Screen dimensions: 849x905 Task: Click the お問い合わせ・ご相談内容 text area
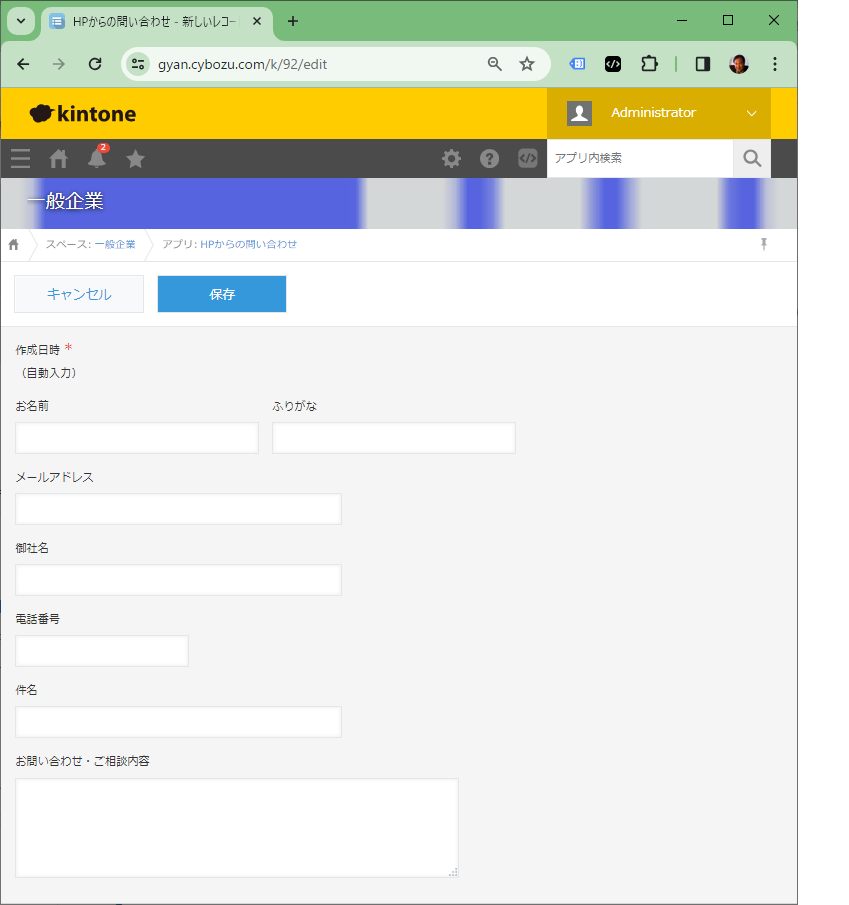tap(237, 828)
